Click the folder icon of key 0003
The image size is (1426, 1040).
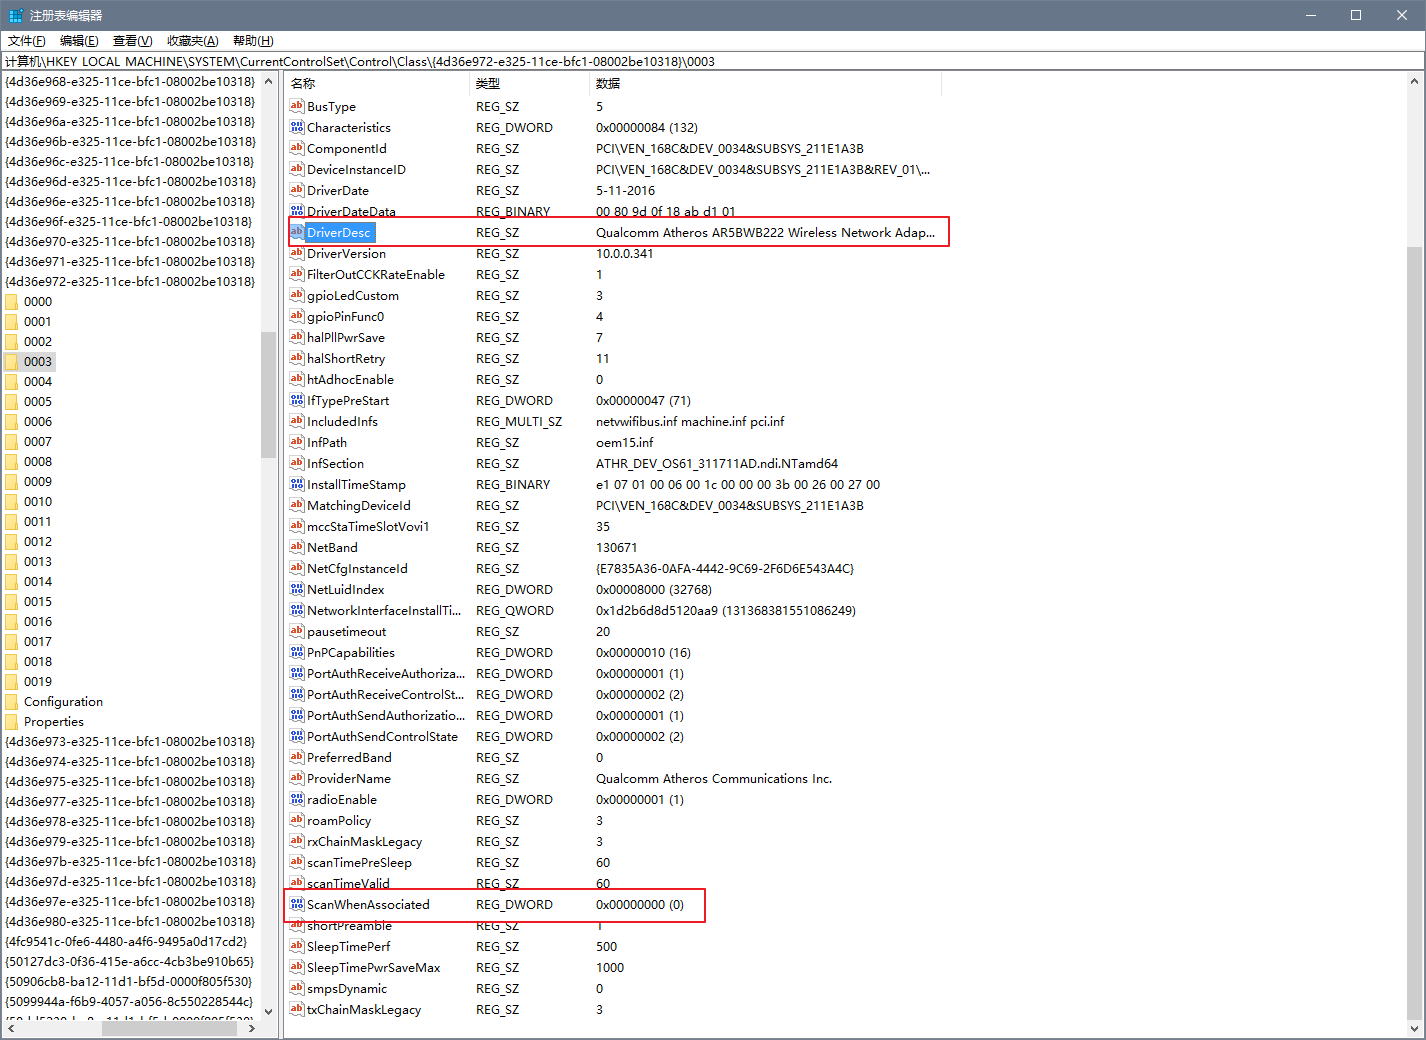[12, 361]
